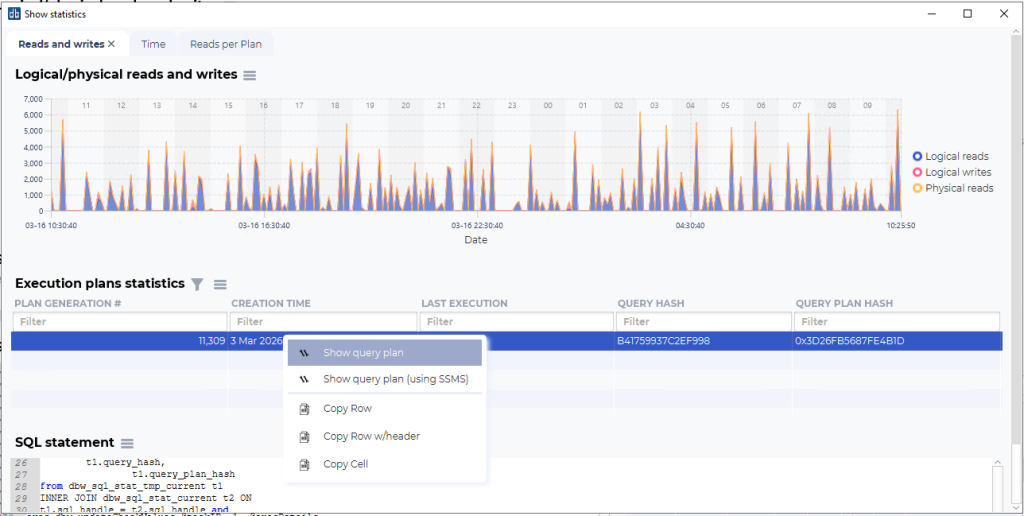The height and width of the screenshot is (516, 1024).
Task: Toggle the Logical writes legend series
Action: pos(952,172)
